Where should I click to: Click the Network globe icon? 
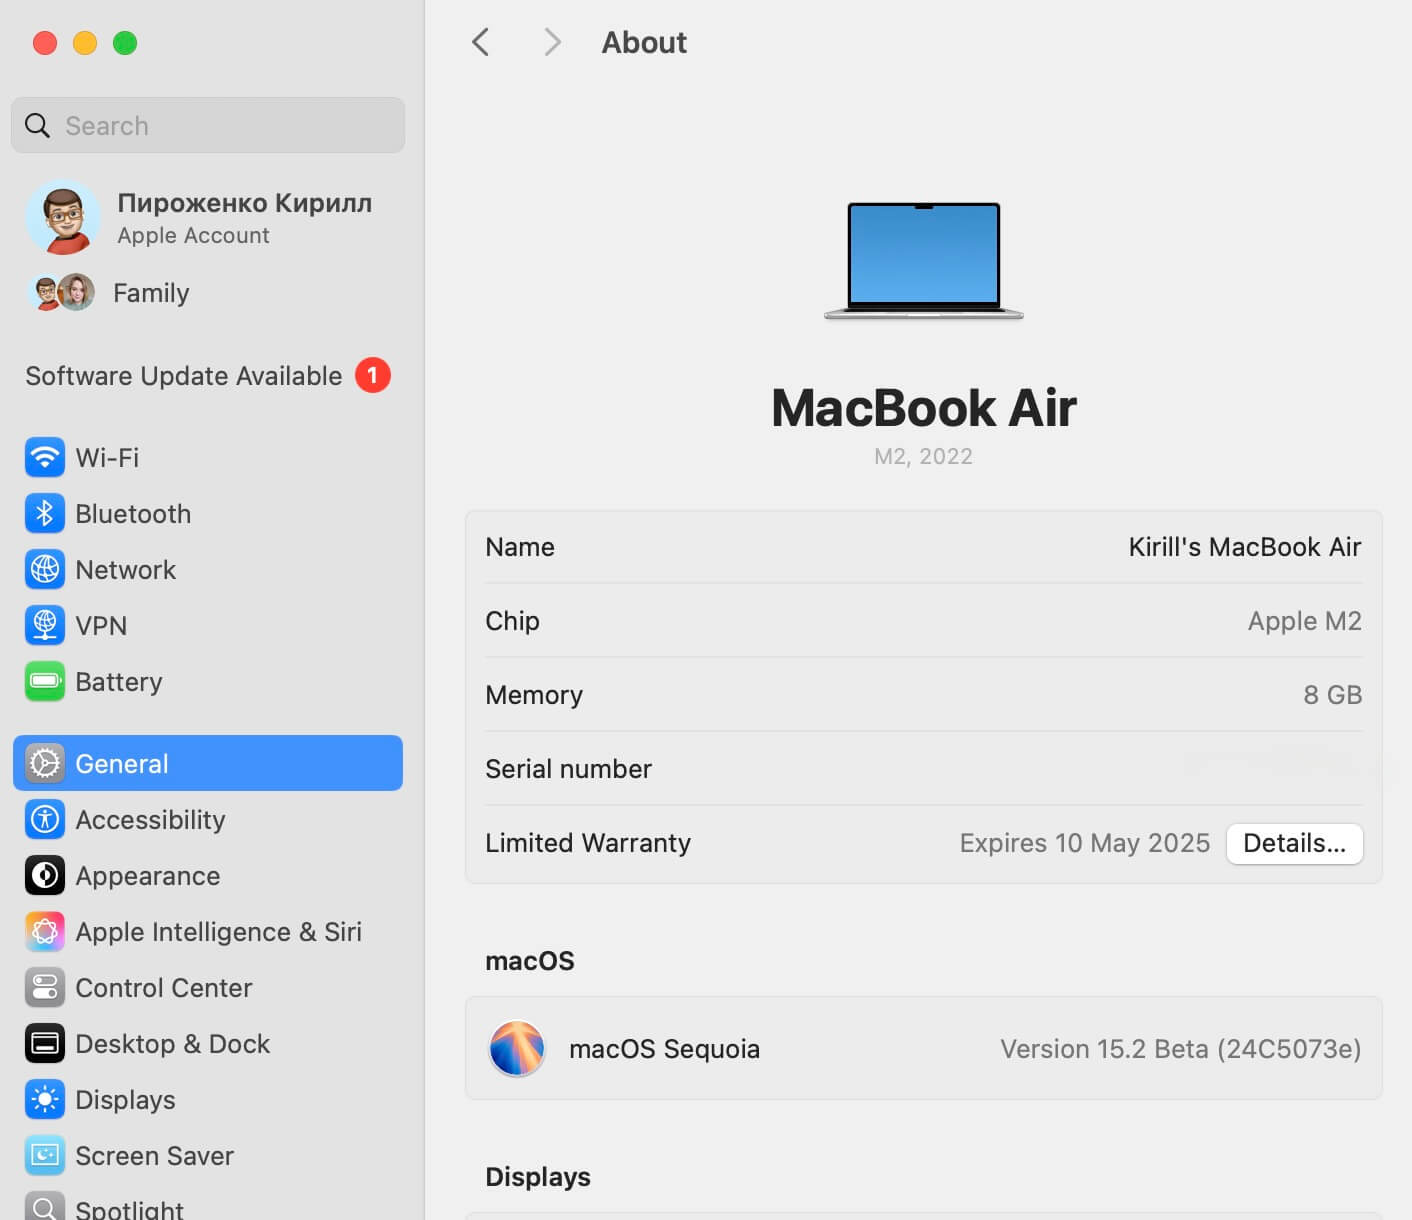tap(44, 569)
